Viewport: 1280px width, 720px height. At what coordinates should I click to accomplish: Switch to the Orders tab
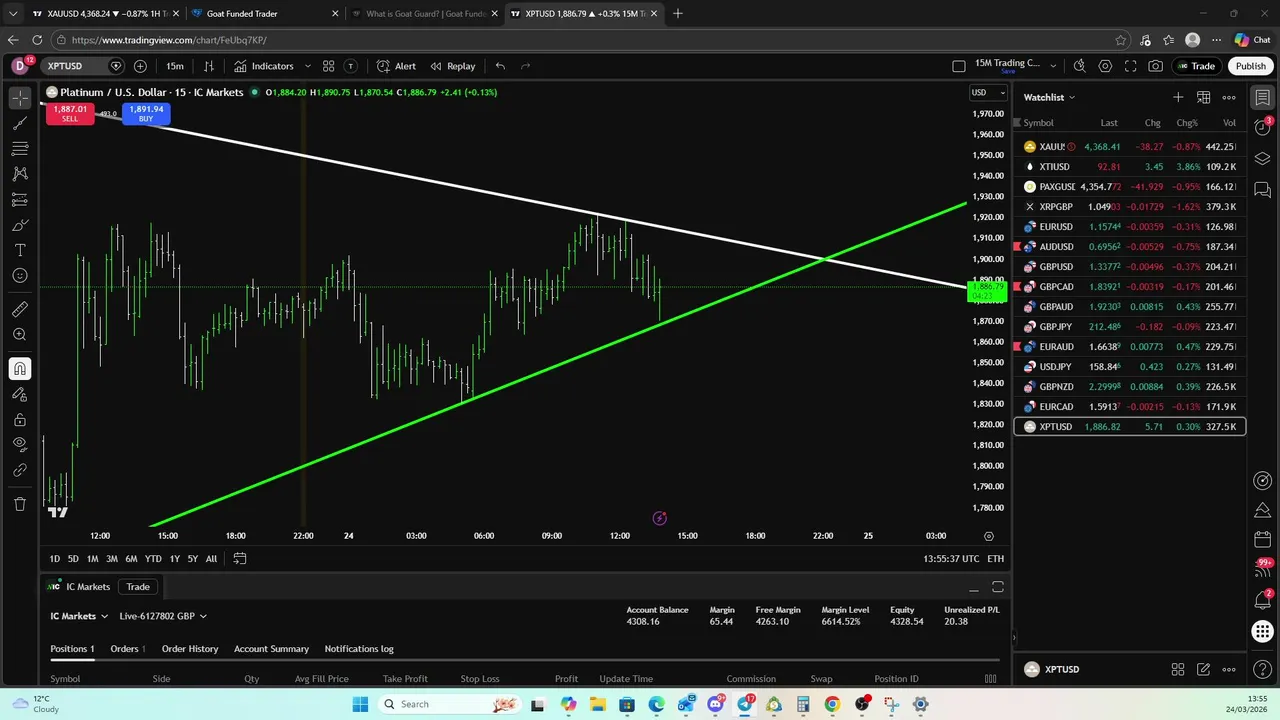[128, 649]
